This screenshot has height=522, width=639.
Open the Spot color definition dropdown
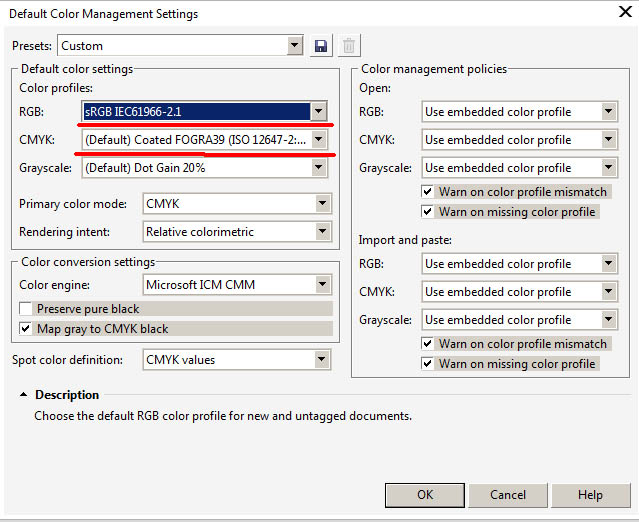coord(237,359)
